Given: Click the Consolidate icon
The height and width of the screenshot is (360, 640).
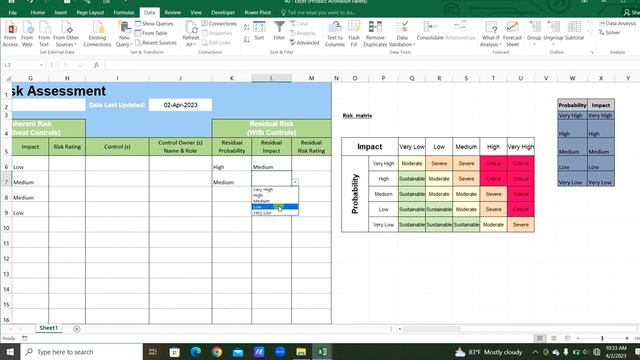Looking at the screenshot, I should click(430, 31).
